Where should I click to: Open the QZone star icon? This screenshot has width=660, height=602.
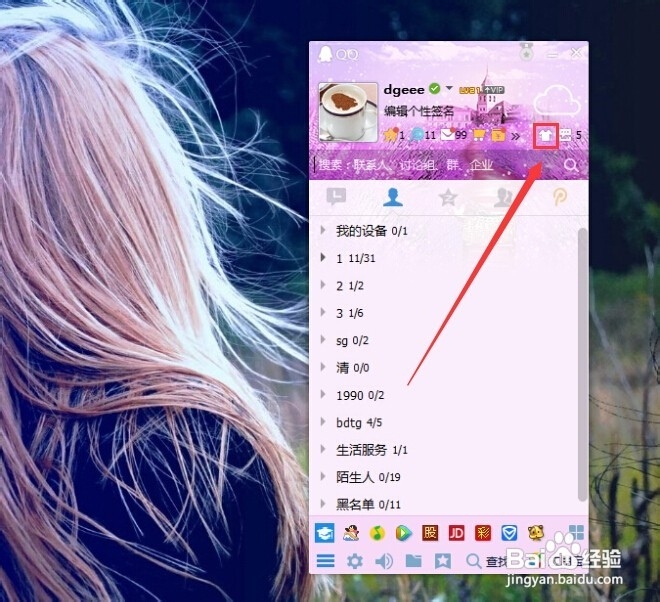tap(390, 135)
